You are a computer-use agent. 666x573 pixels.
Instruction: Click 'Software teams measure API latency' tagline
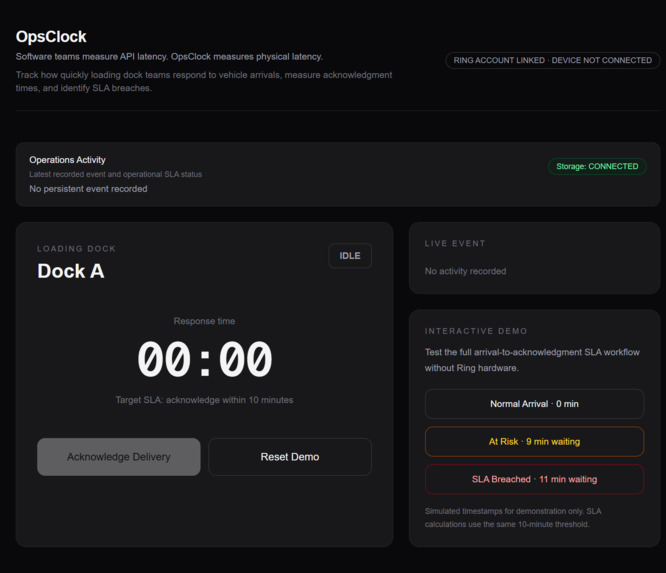(x=169, y=56)
